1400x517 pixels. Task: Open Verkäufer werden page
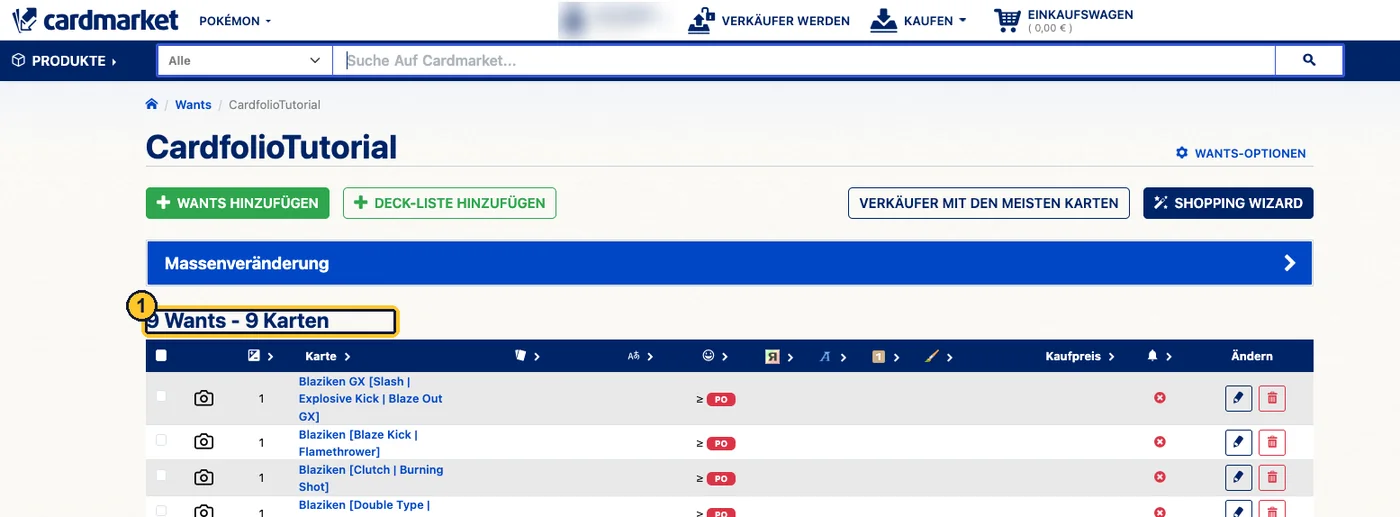coord(769,20)
